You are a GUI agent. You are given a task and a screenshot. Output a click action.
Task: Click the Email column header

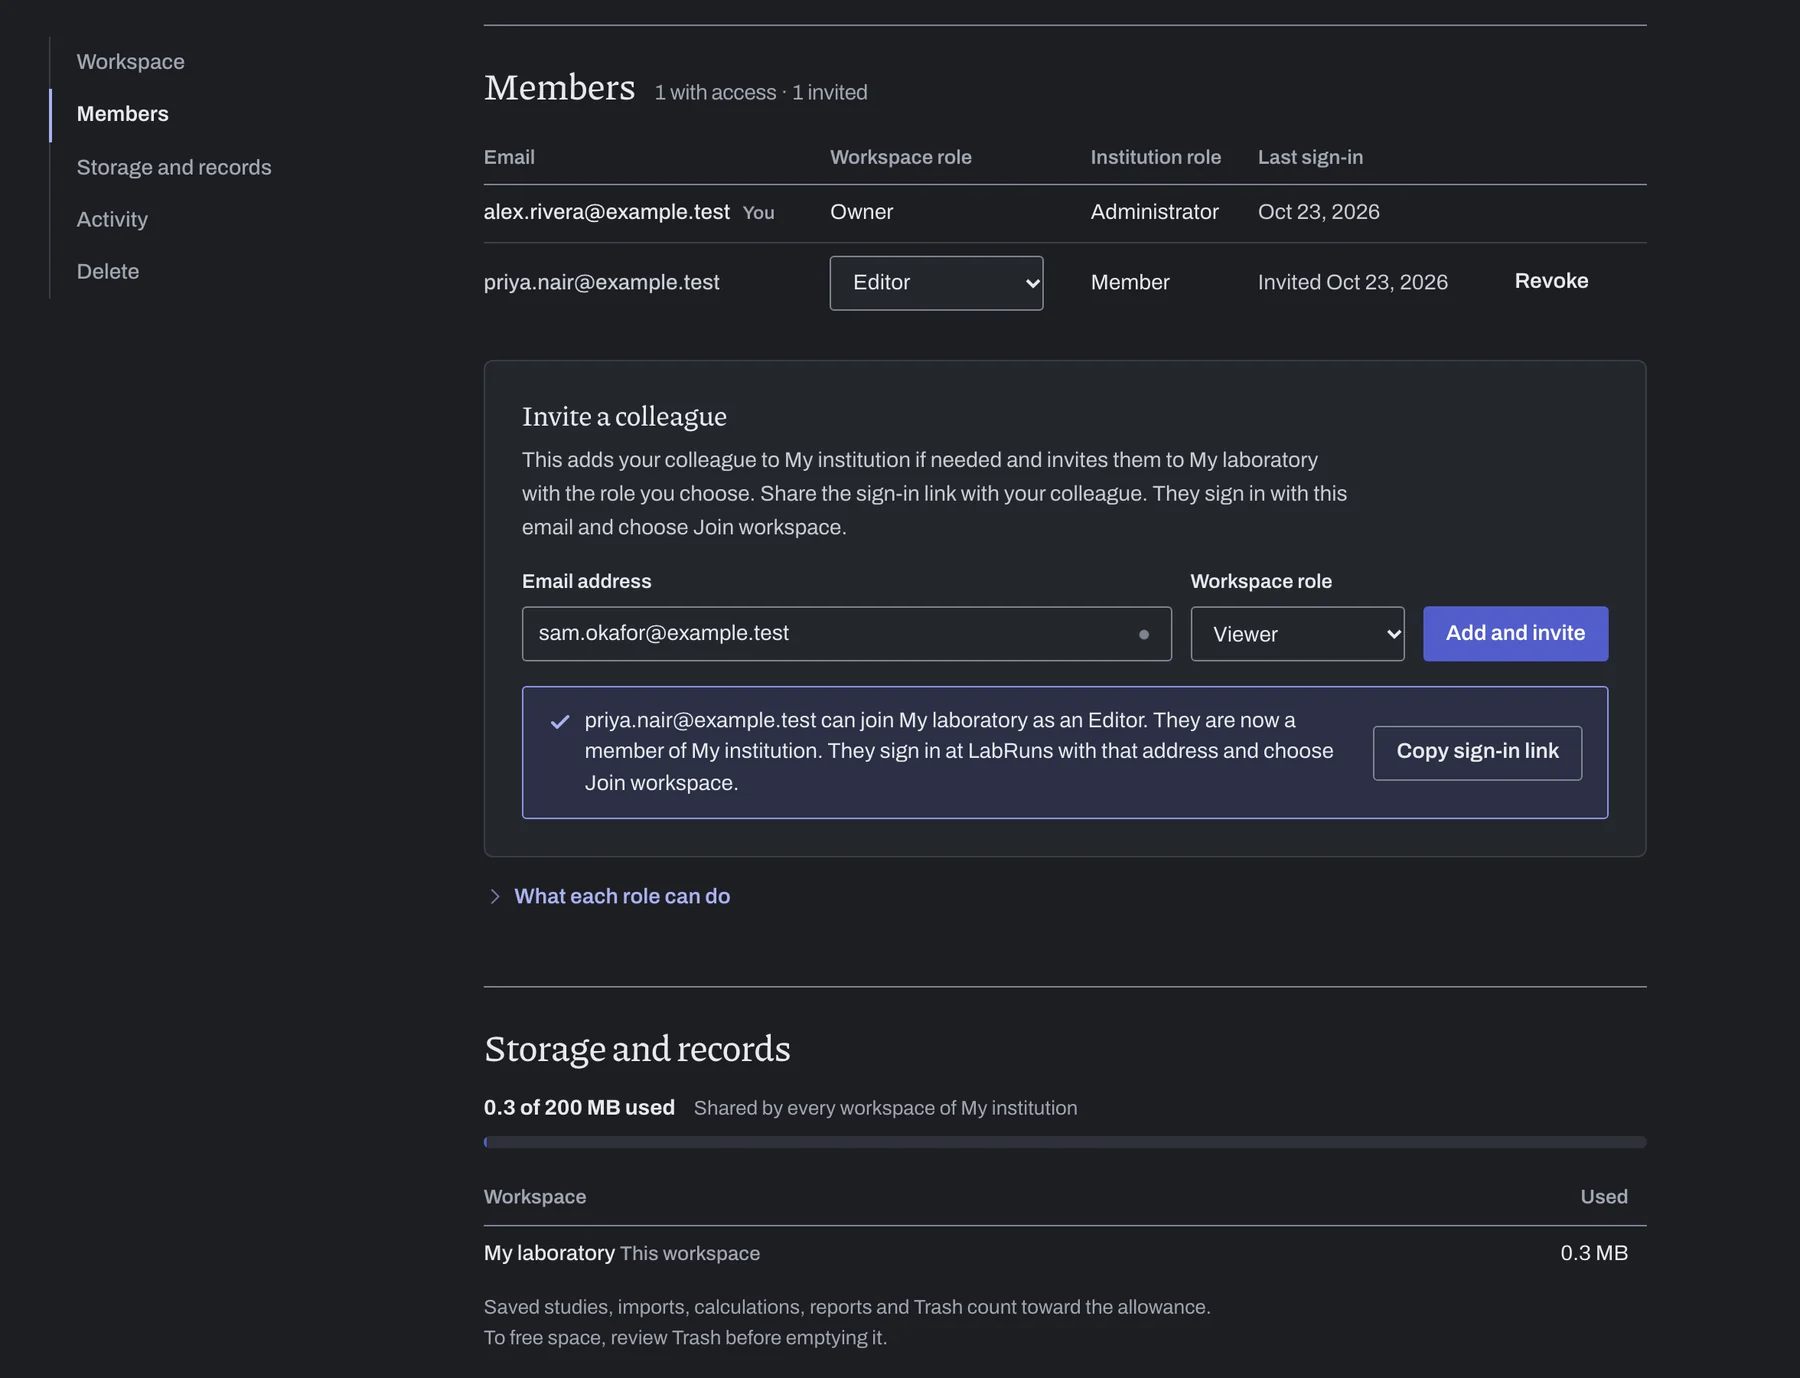(x=509, y=157)
